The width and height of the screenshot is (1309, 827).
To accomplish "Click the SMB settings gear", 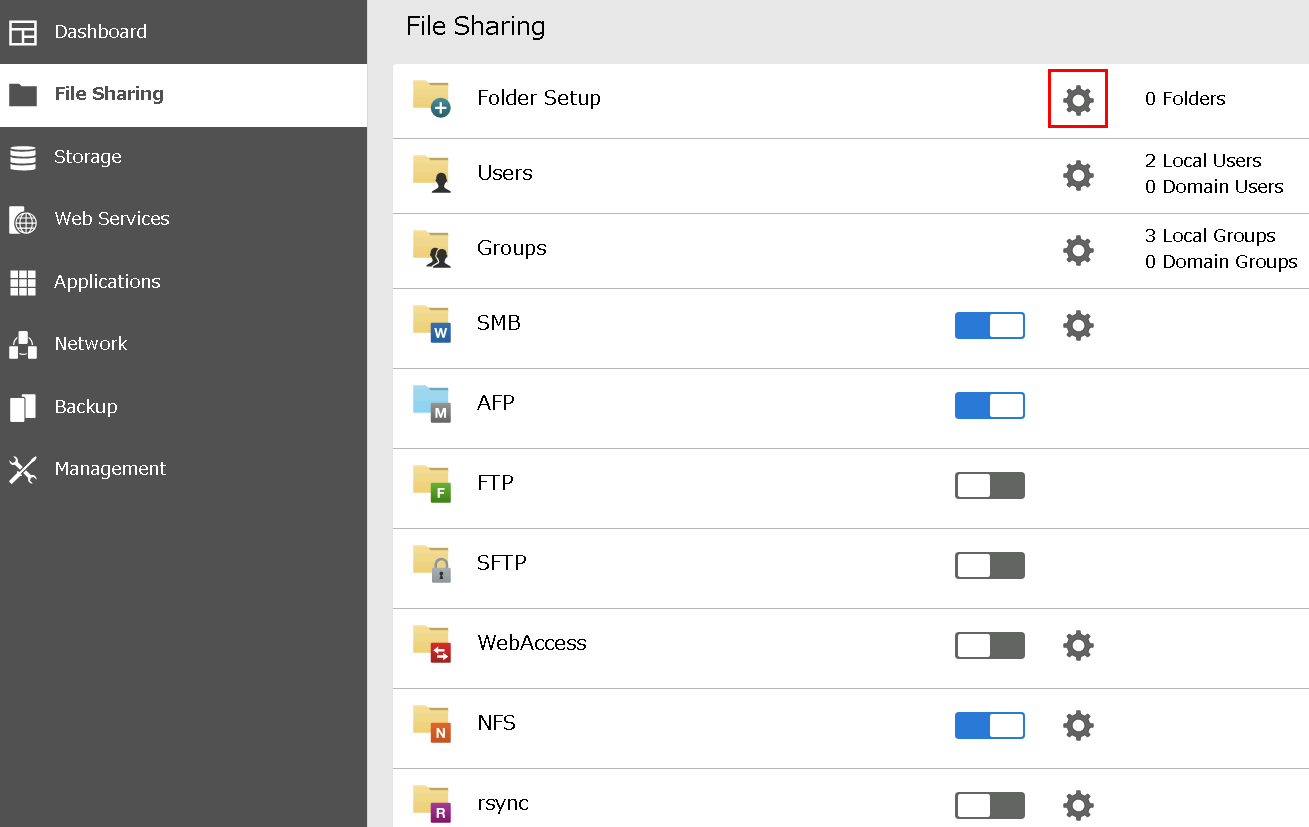I will [1077, 325].
